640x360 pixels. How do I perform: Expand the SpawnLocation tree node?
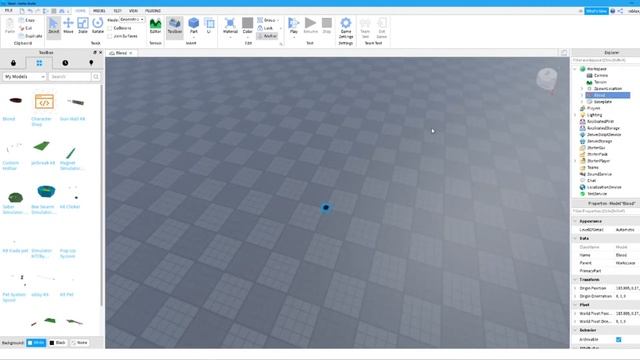point(582,89)
